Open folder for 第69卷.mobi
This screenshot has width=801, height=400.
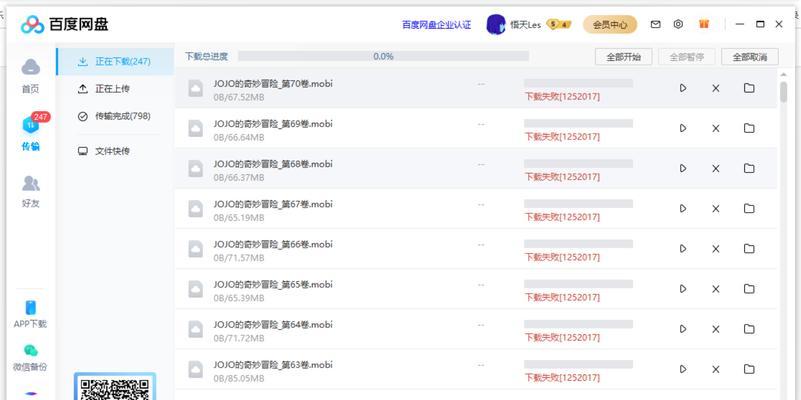[749, 128]
